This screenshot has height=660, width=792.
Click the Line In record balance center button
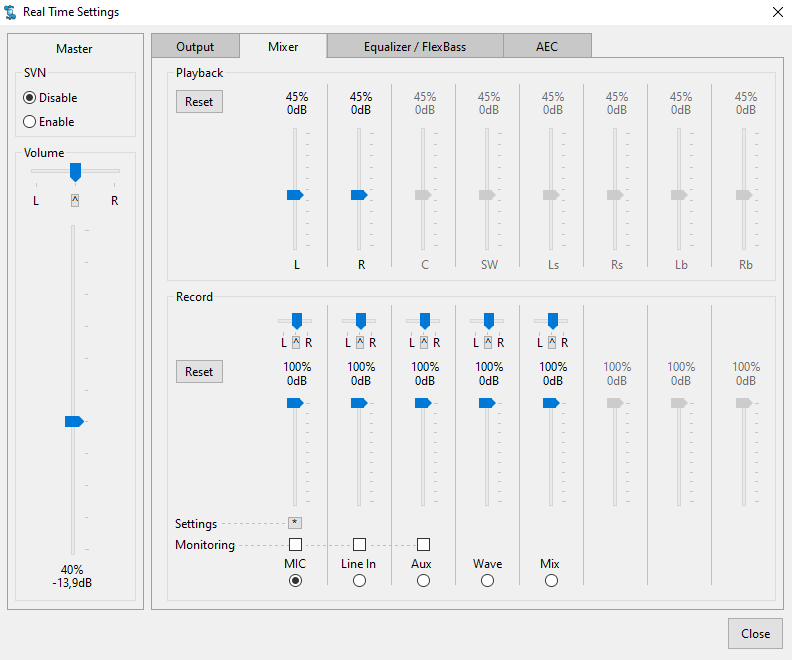coord(360,342)
